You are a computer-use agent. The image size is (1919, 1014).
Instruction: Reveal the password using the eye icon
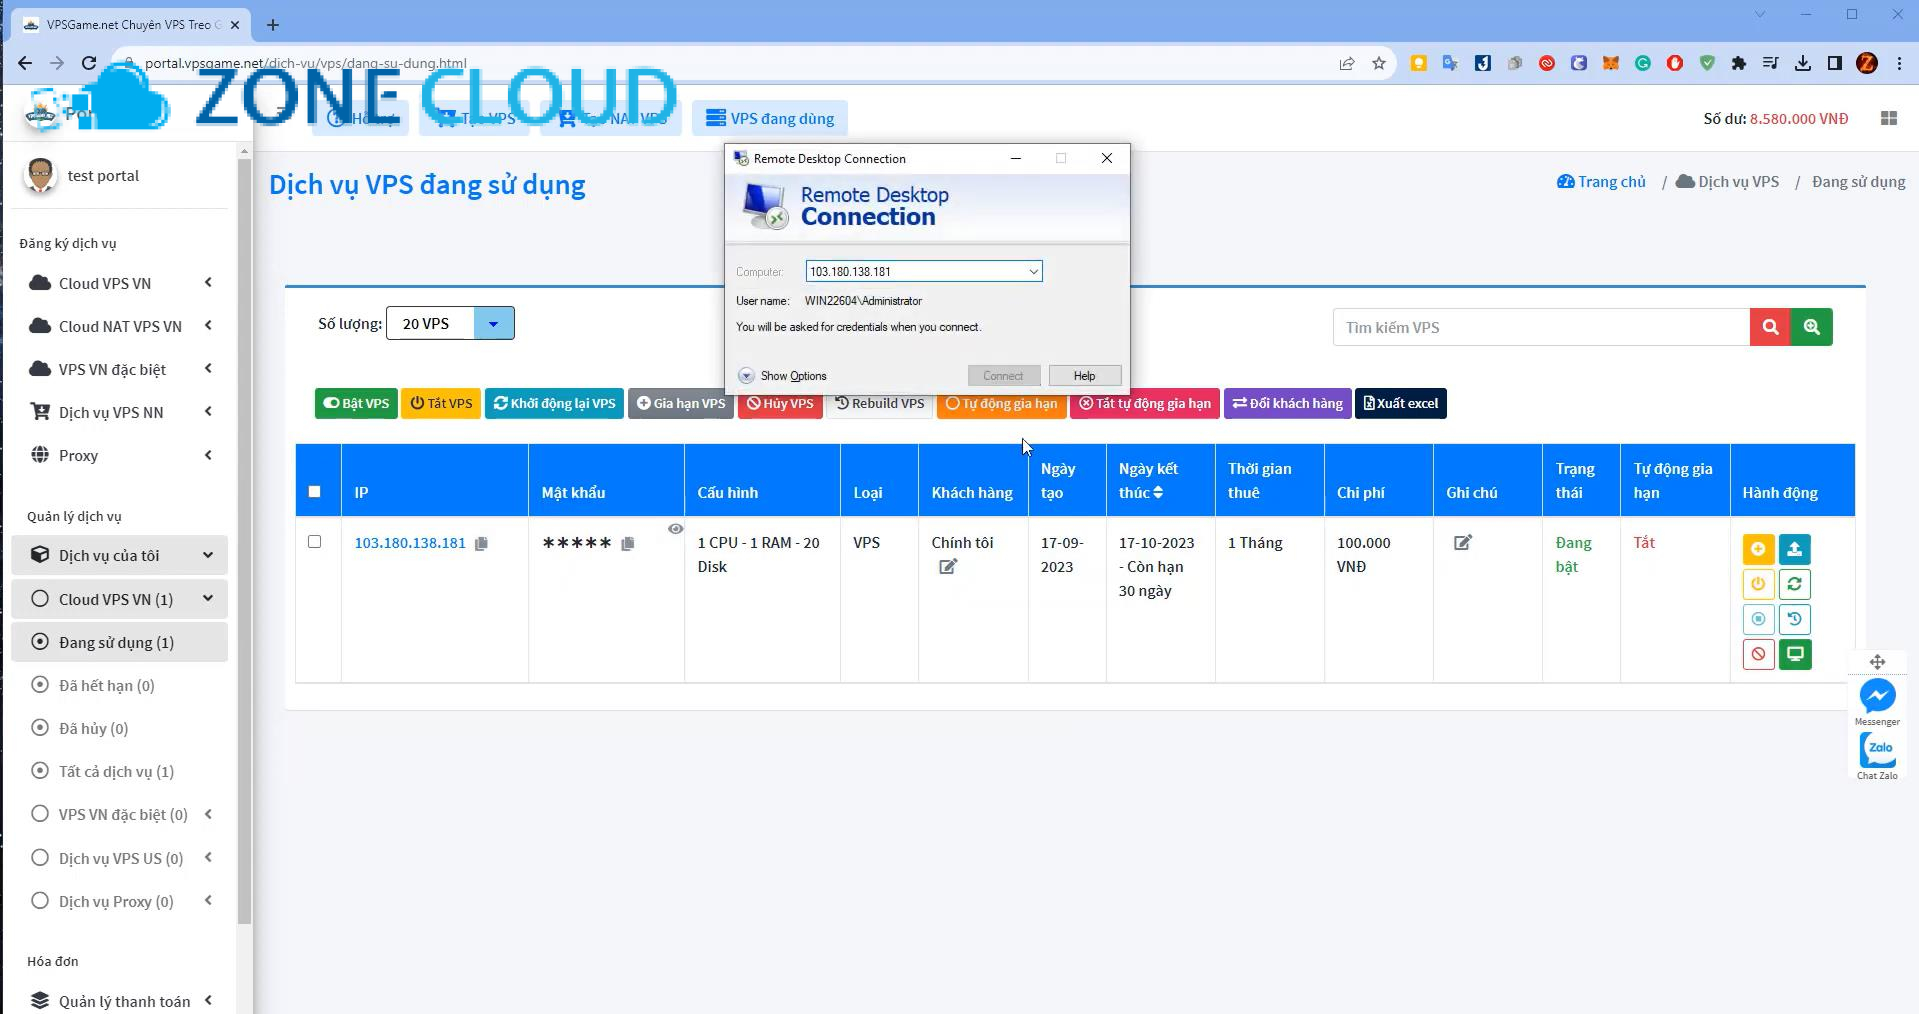coord(676,529)
